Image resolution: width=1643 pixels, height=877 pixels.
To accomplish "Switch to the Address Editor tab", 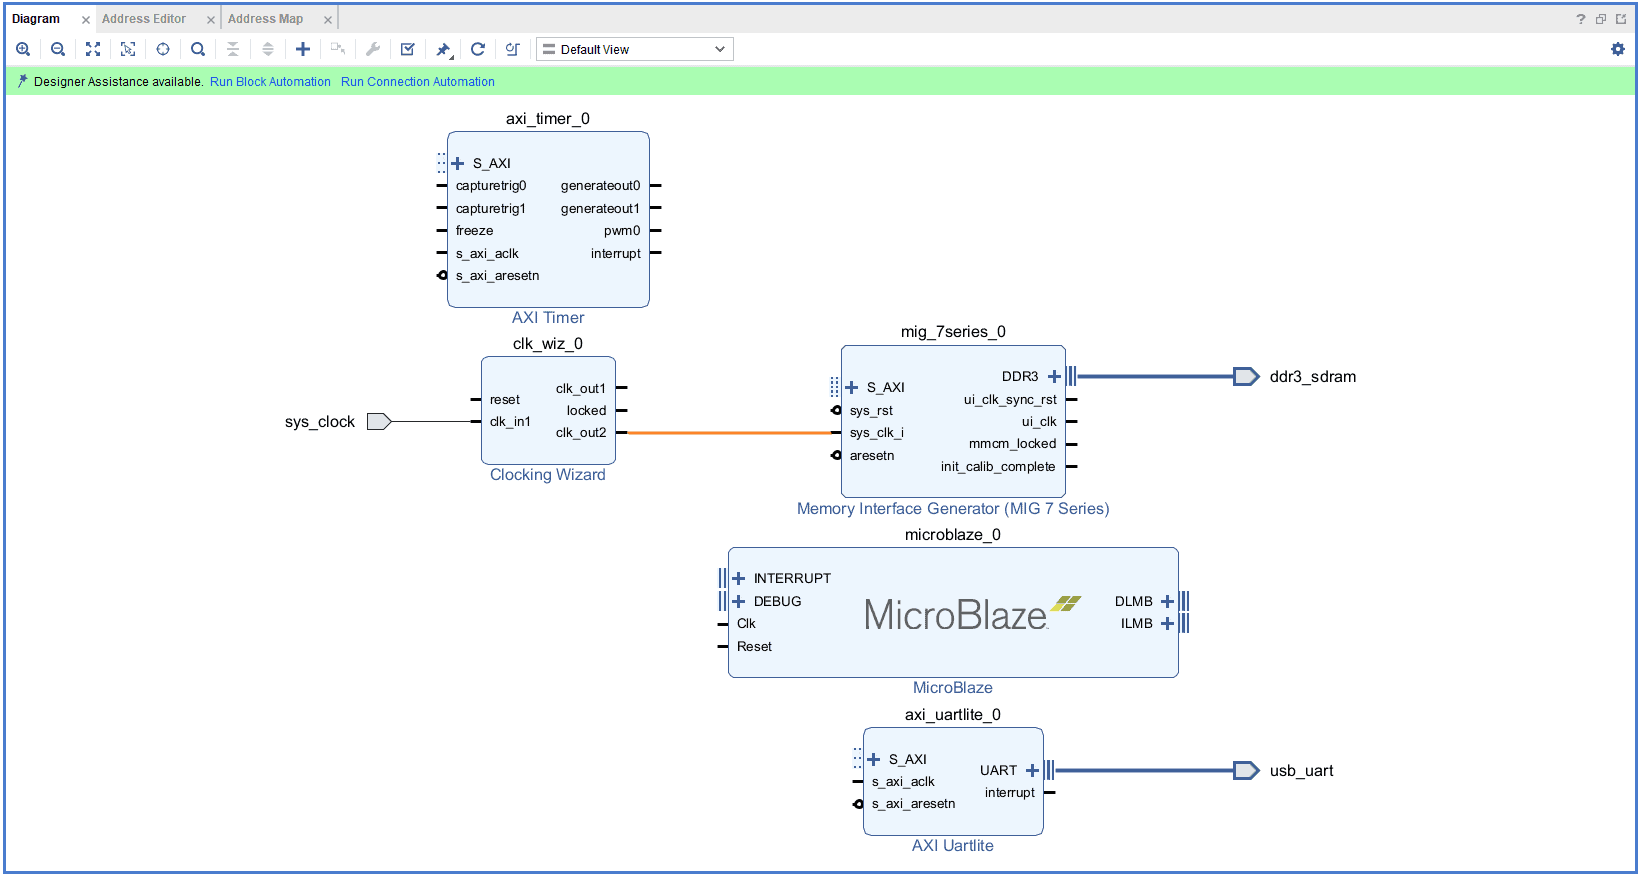I will [x=144, y=19].
